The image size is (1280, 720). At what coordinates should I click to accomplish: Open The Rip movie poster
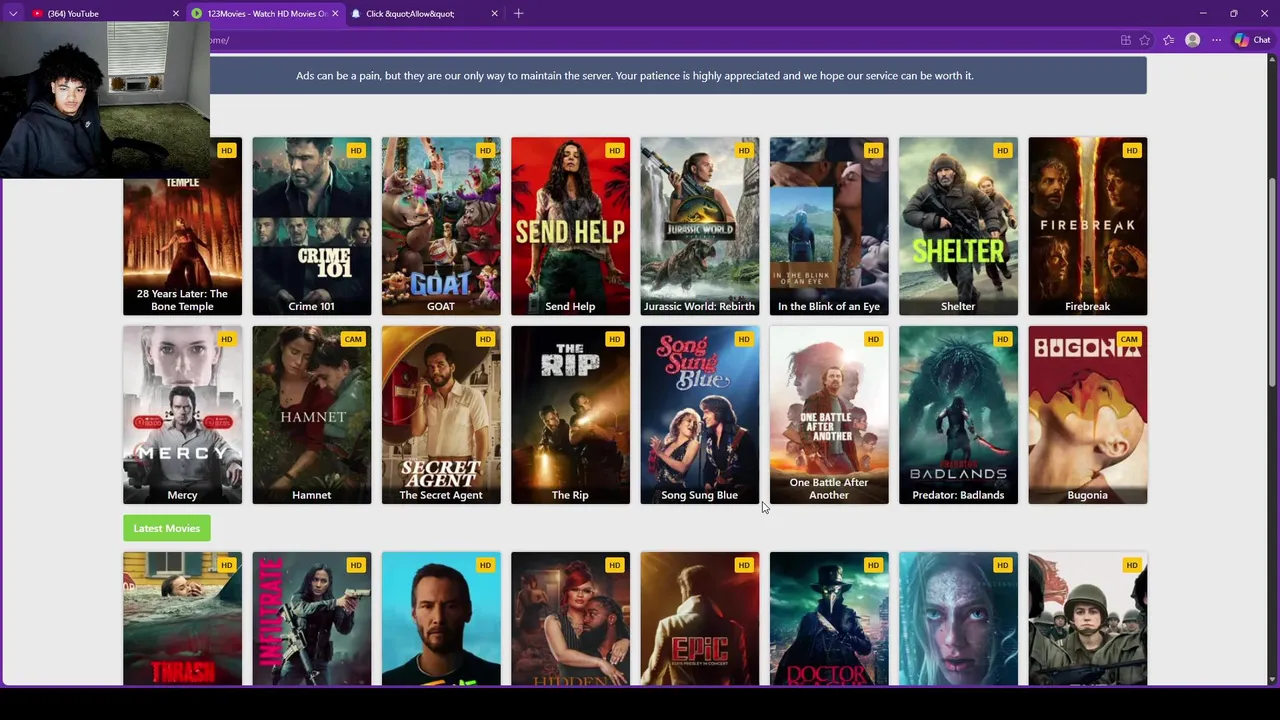tap(570, 415)
